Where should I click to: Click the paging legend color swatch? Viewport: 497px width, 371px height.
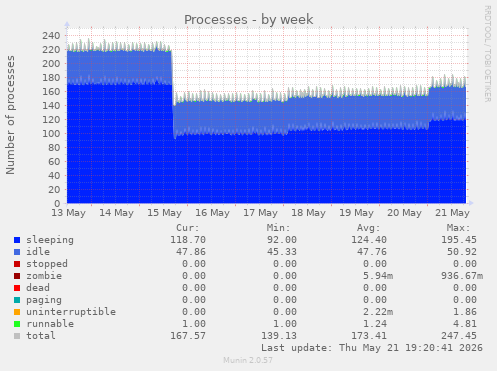[x=17, y=300]
